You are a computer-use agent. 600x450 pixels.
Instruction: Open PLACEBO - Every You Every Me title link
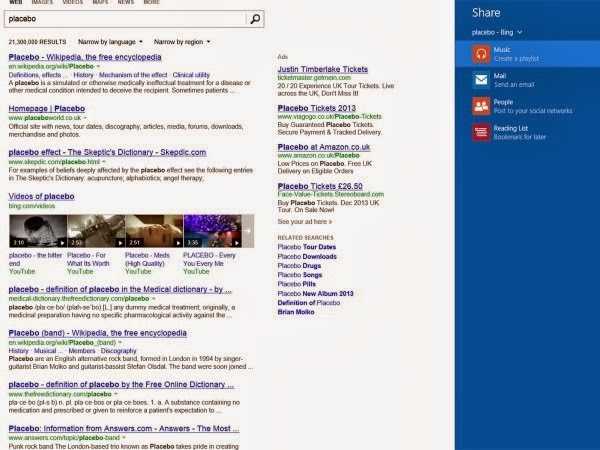pyautogui.click(x=209, y=259)
